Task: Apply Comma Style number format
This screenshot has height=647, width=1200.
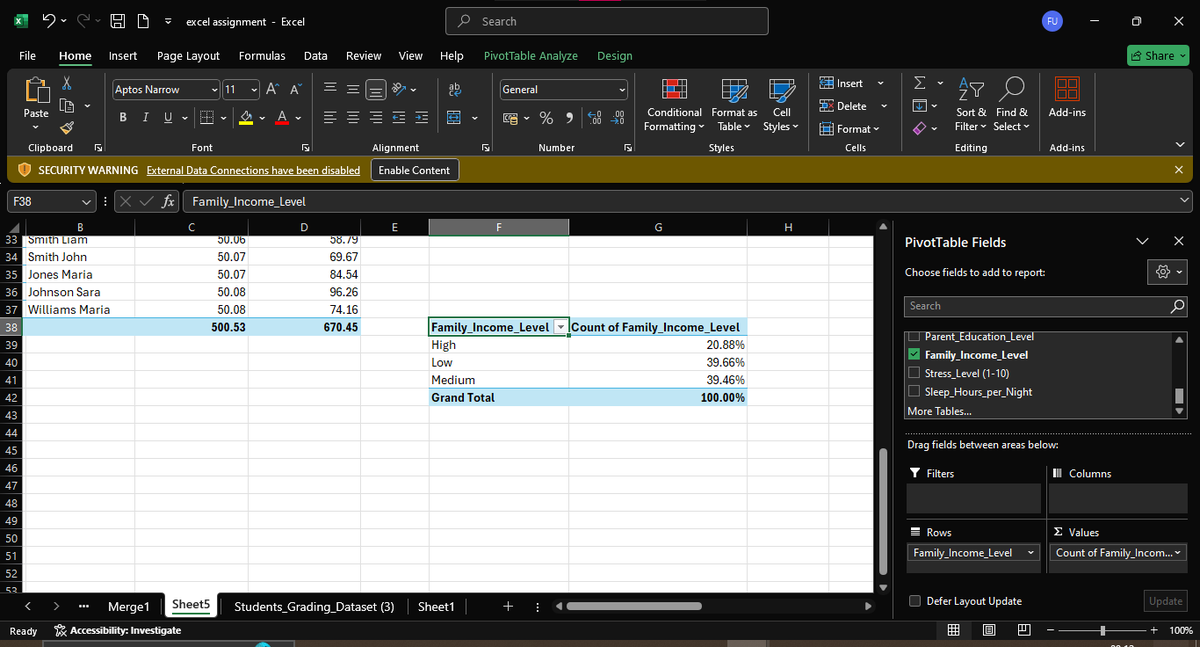Action: pyautogui.click(x=567, y=118)
